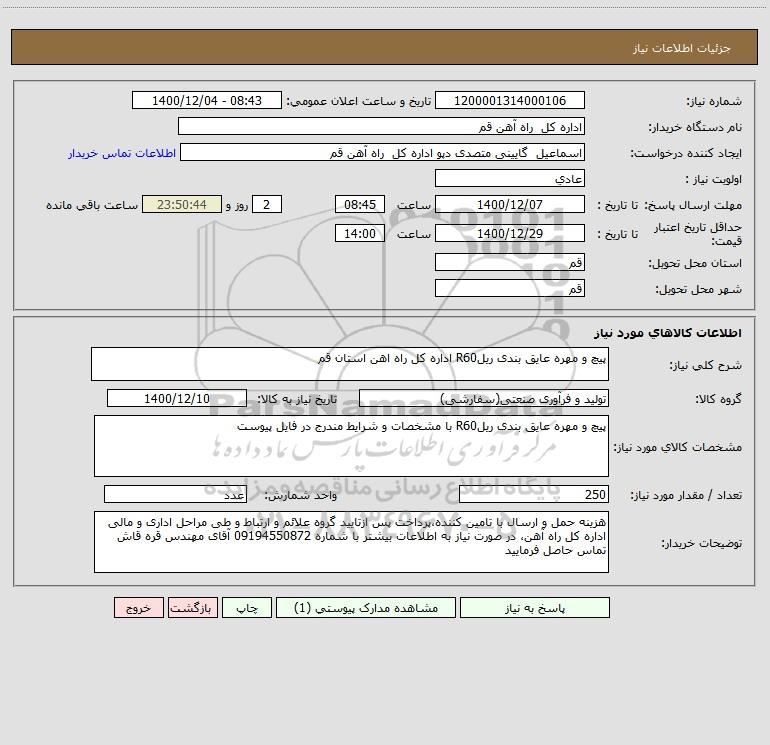Click the نام دستگاه خریدار field
Image resolution: width=770 pixels, height=745 pixels.
click(381, 126)
